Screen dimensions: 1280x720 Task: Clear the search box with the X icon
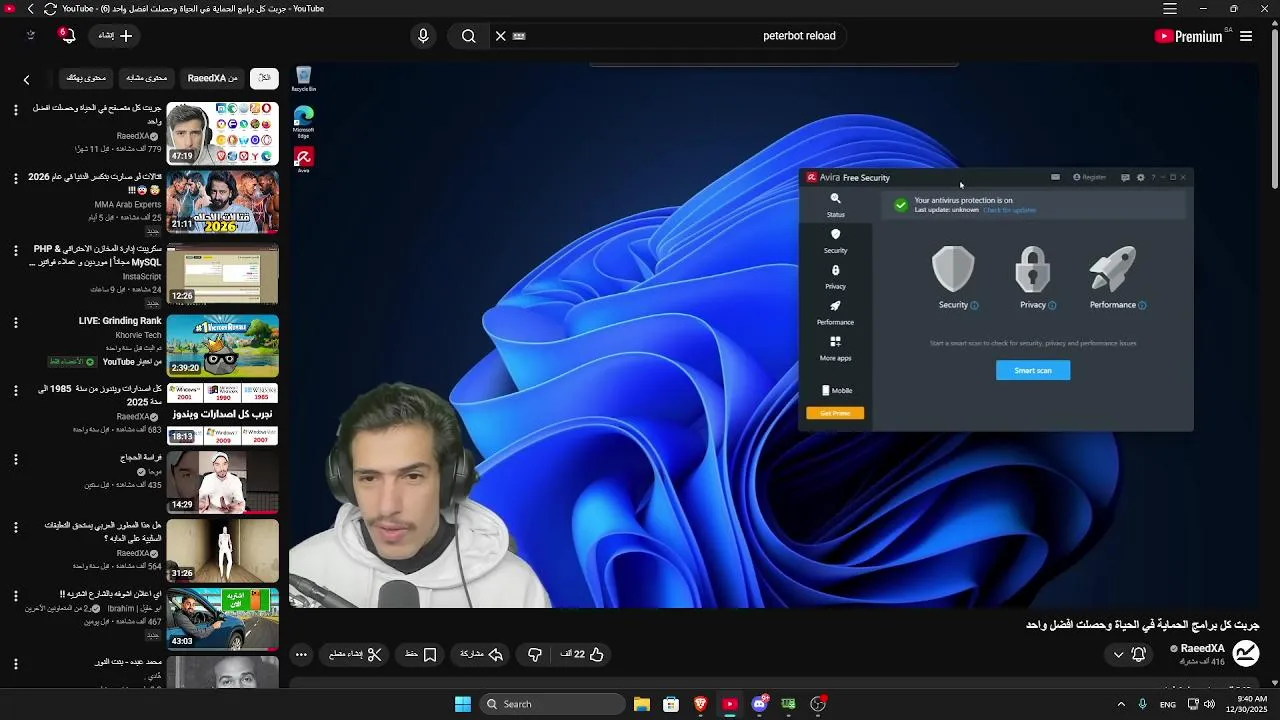(x=501, y=36)
